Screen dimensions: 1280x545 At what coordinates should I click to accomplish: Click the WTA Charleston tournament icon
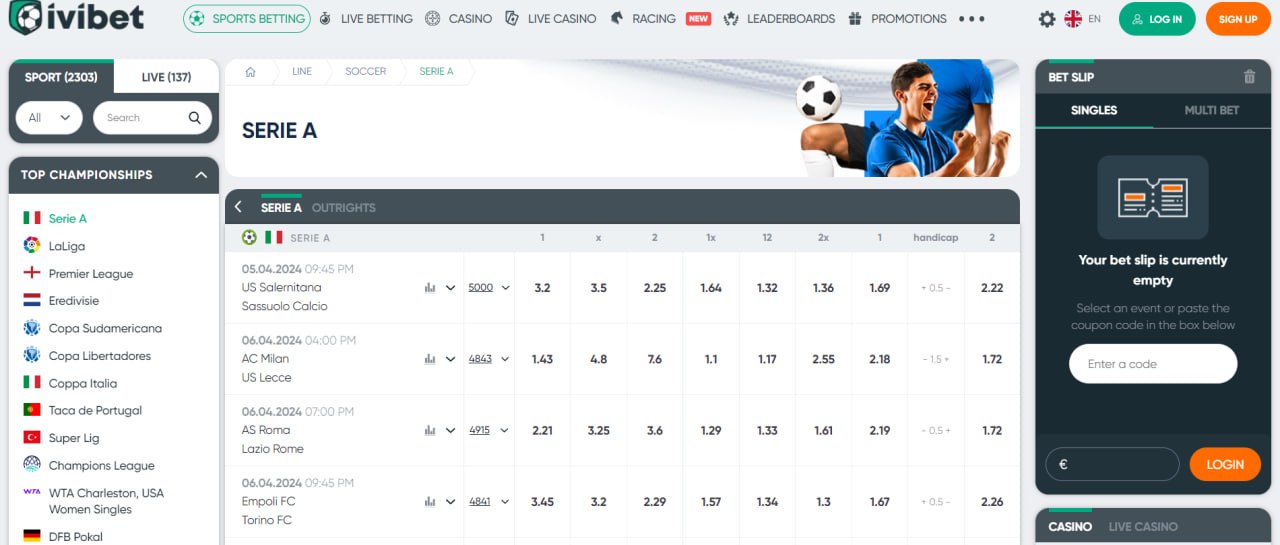pos(32,492)
